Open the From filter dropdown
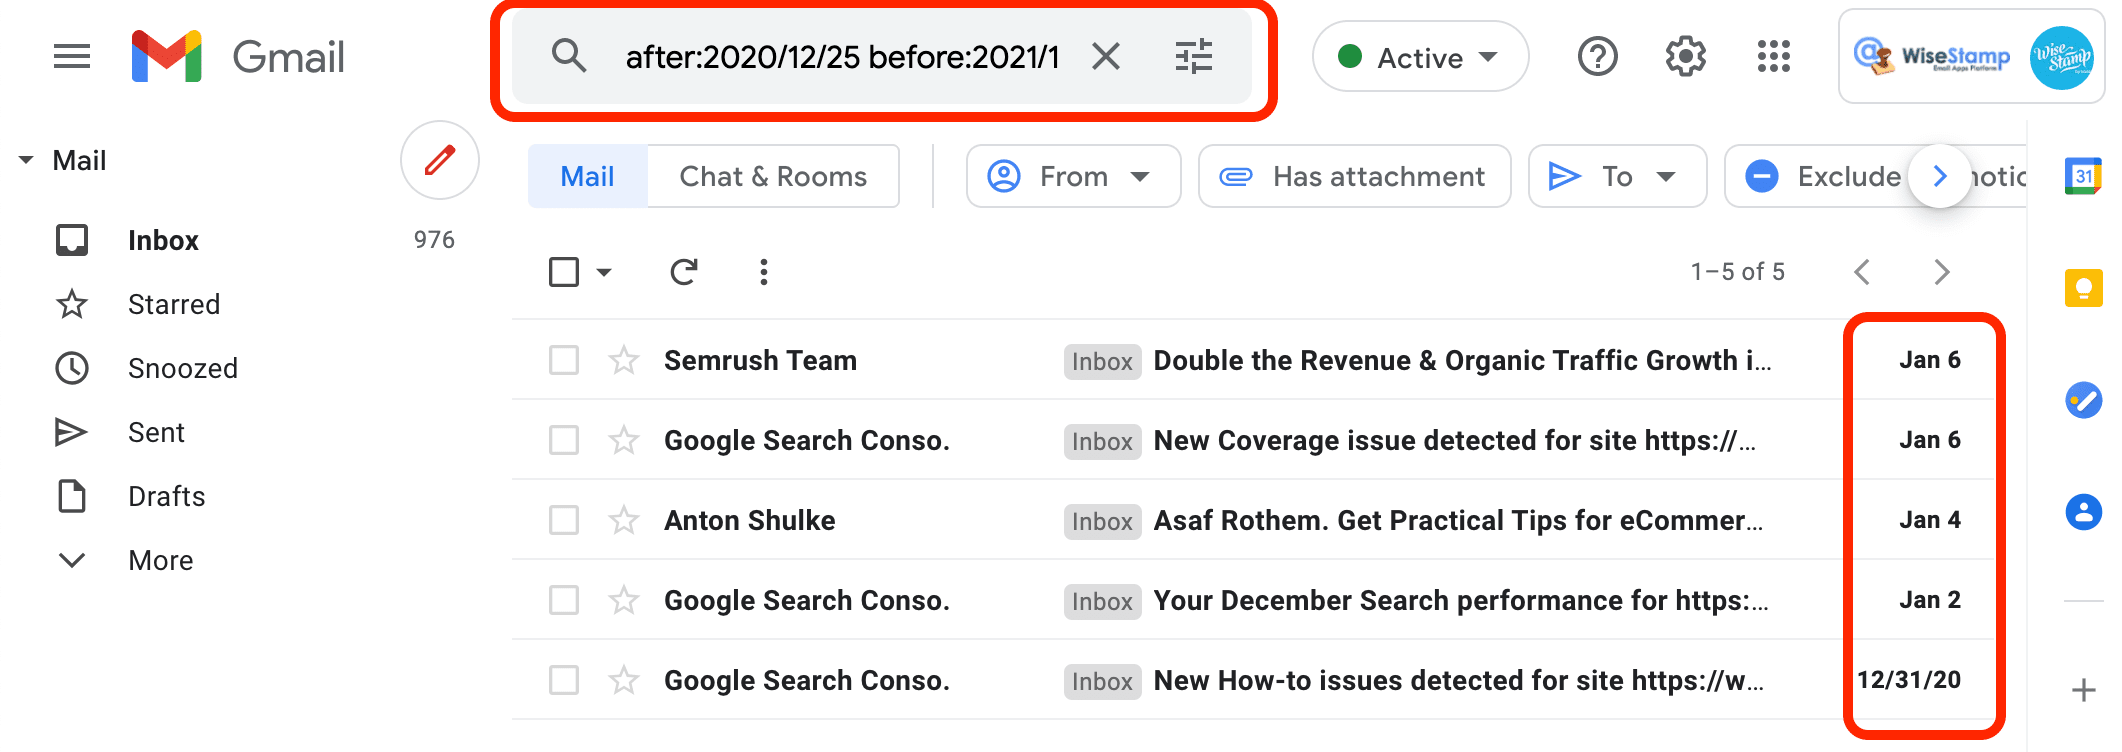This screenshot has height=752, width=2122. [x=1073, y=177]
